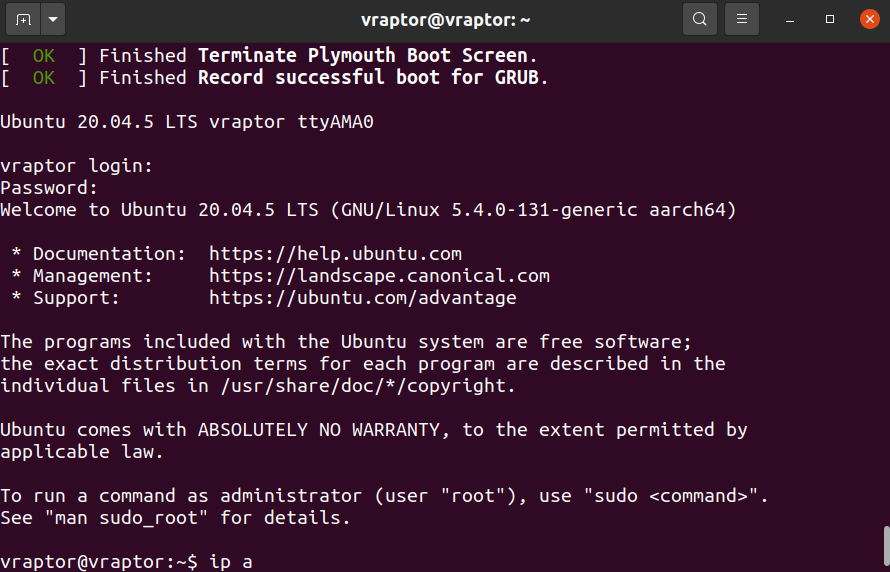Click the 'vraptor login:' line
Viewport: 890px width, 572px height.
77,166
